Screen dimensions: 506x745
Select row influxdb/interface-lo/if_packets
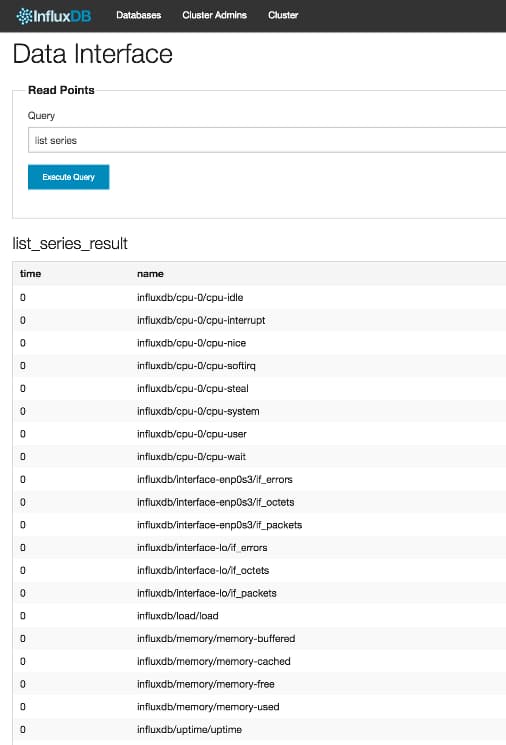click(259, 593)
